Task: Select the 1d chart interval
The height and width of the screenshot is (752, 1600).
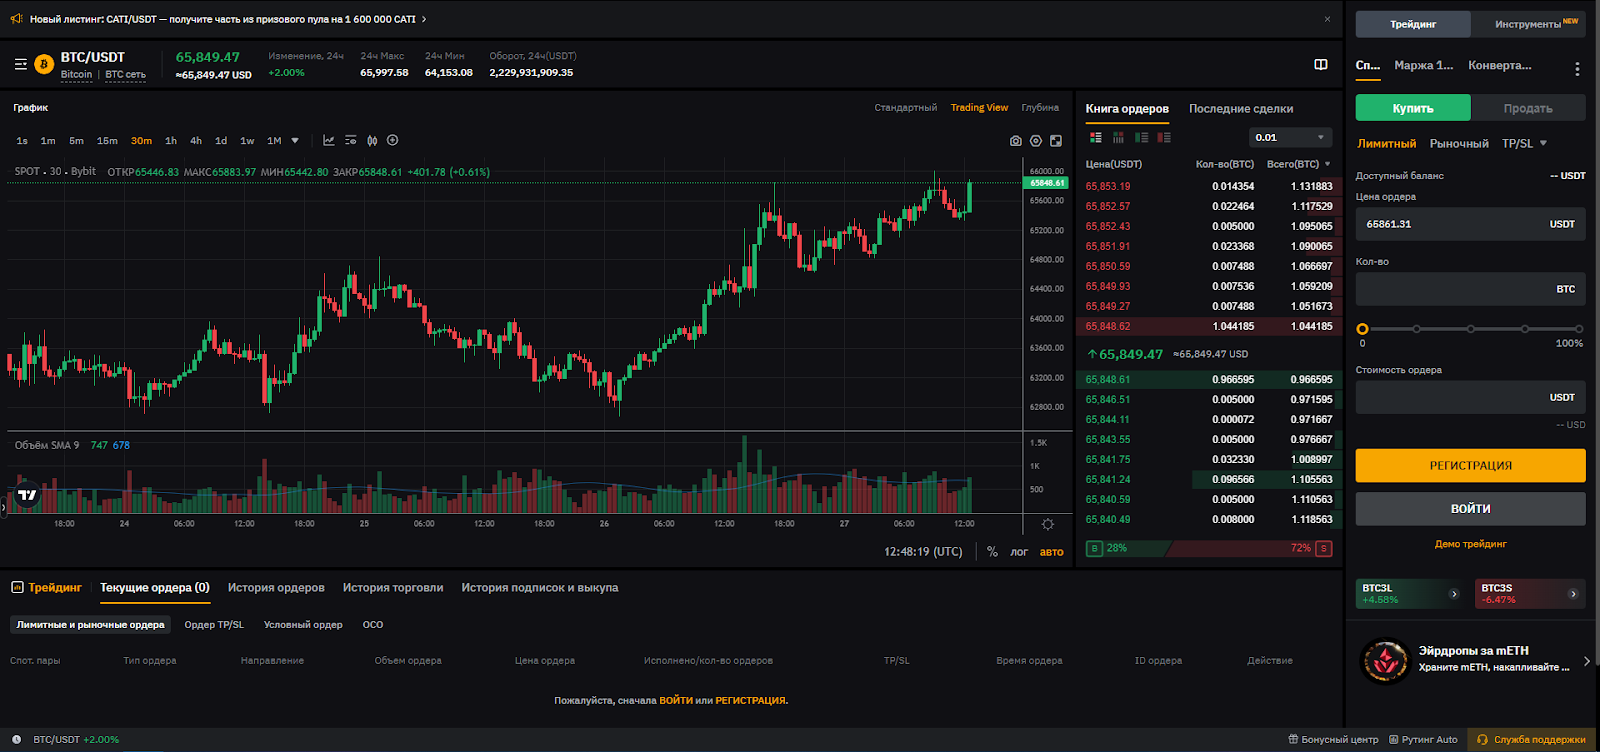Action: pos(221,141)
